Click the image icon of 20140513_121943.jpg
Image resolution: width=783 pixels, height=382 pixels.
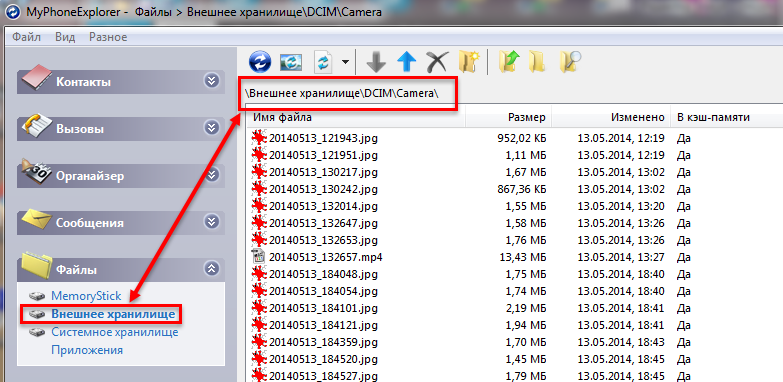coord(259,138)
